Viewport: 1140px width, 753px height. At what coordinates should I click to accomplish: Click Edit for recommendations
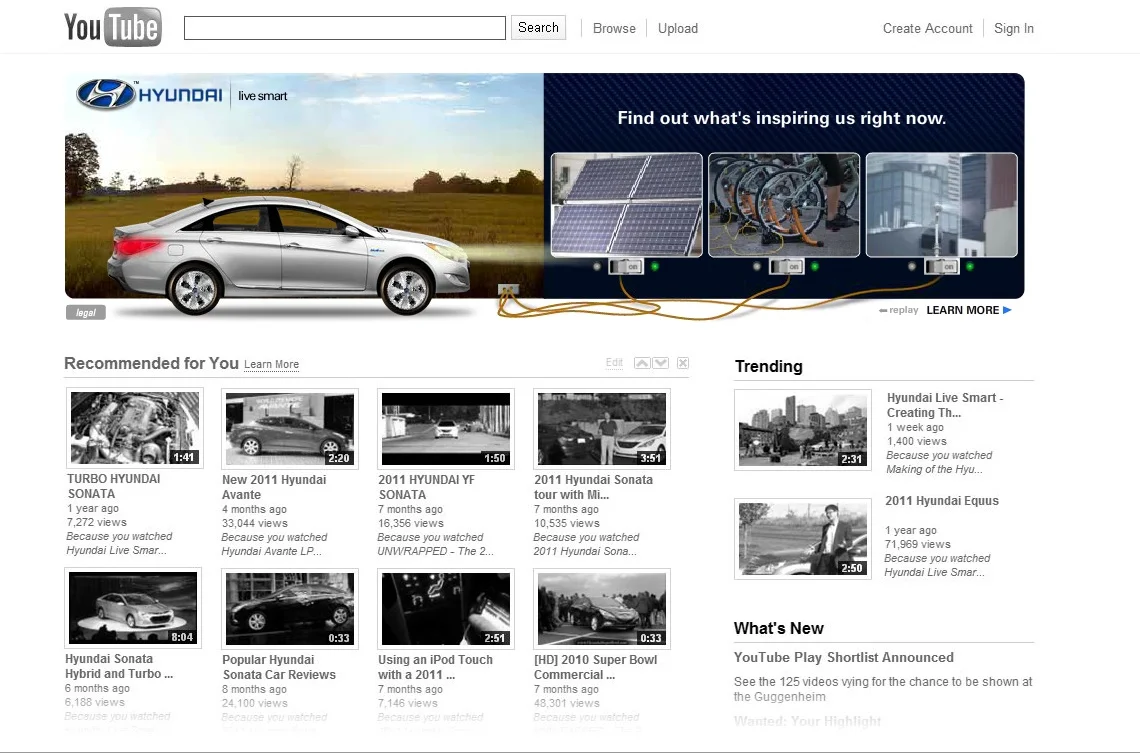[x=614, y=363]
